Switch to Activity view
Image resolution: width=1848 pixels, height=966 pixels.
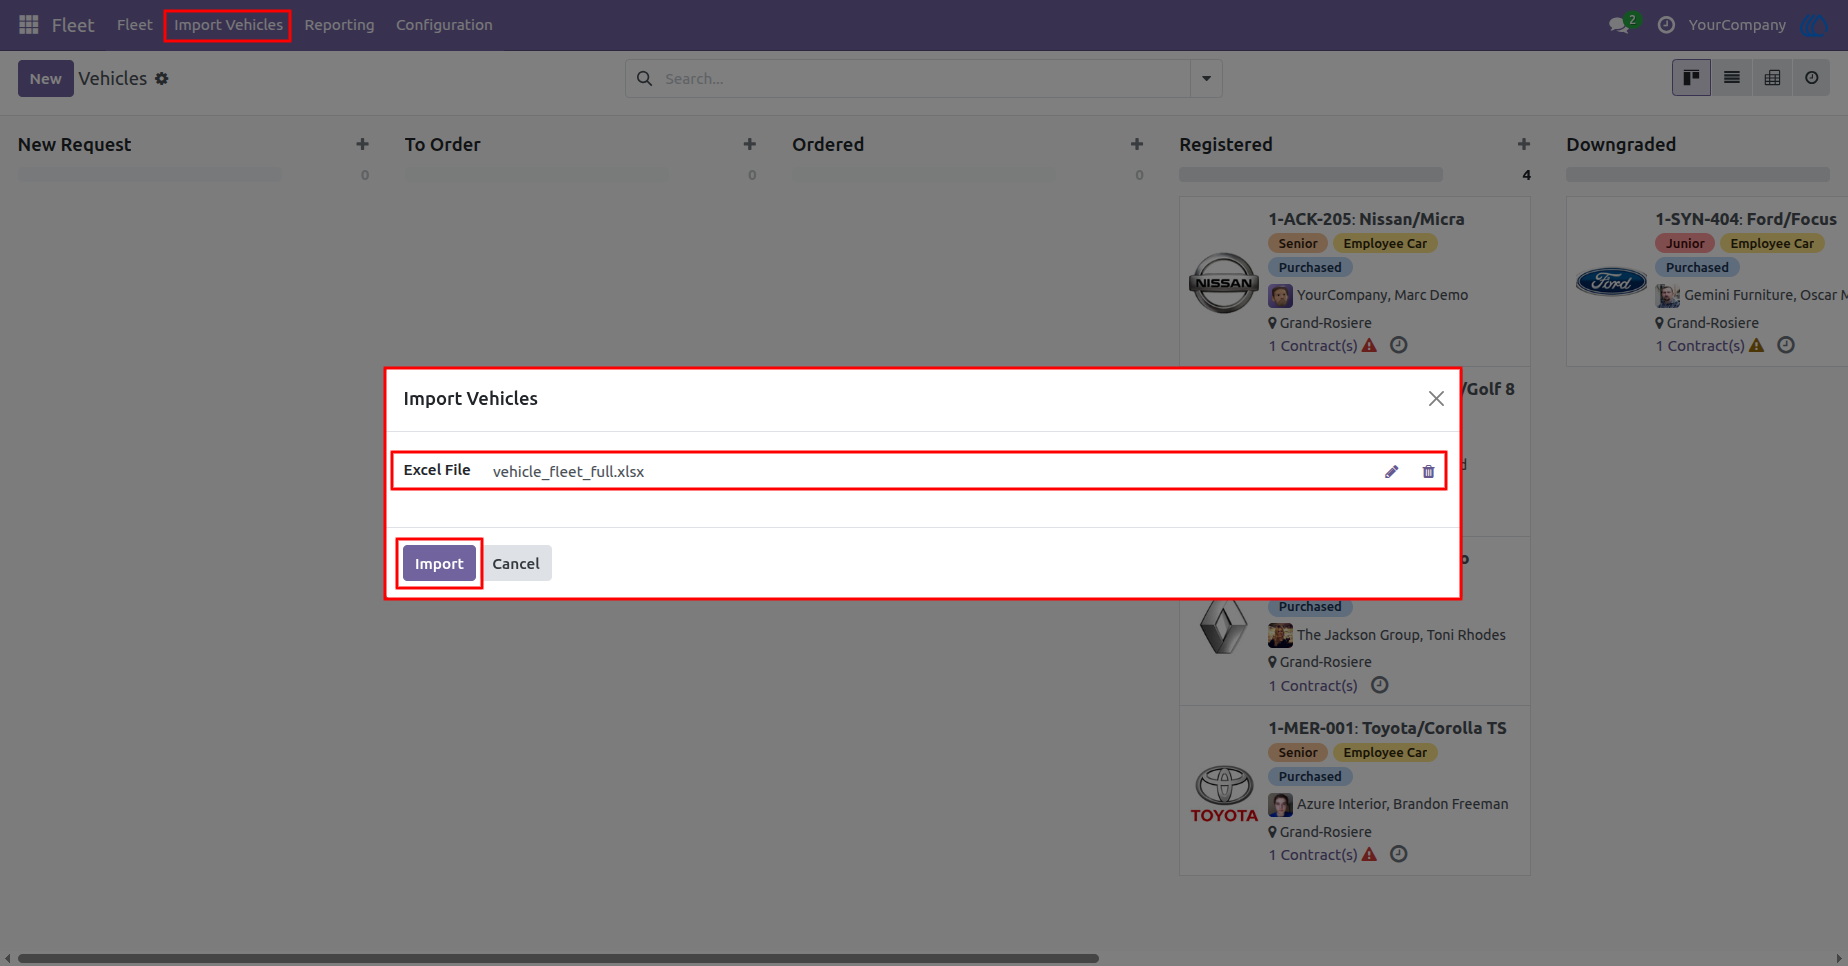pos(1811,78)
